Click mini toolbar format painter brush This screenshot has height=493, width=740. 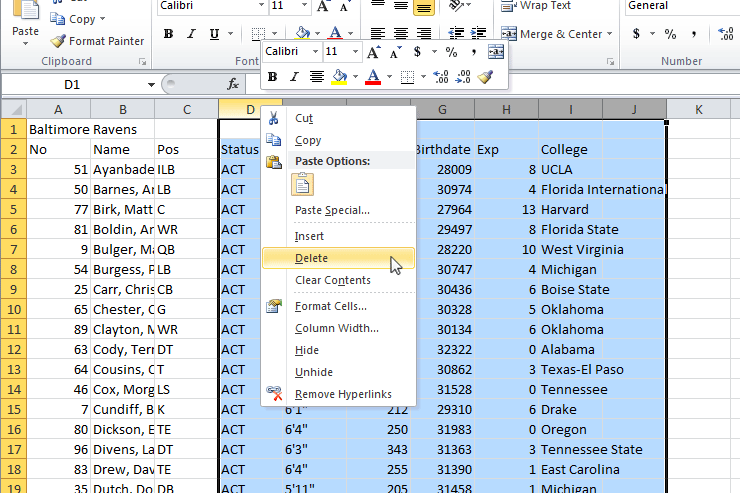485,76
